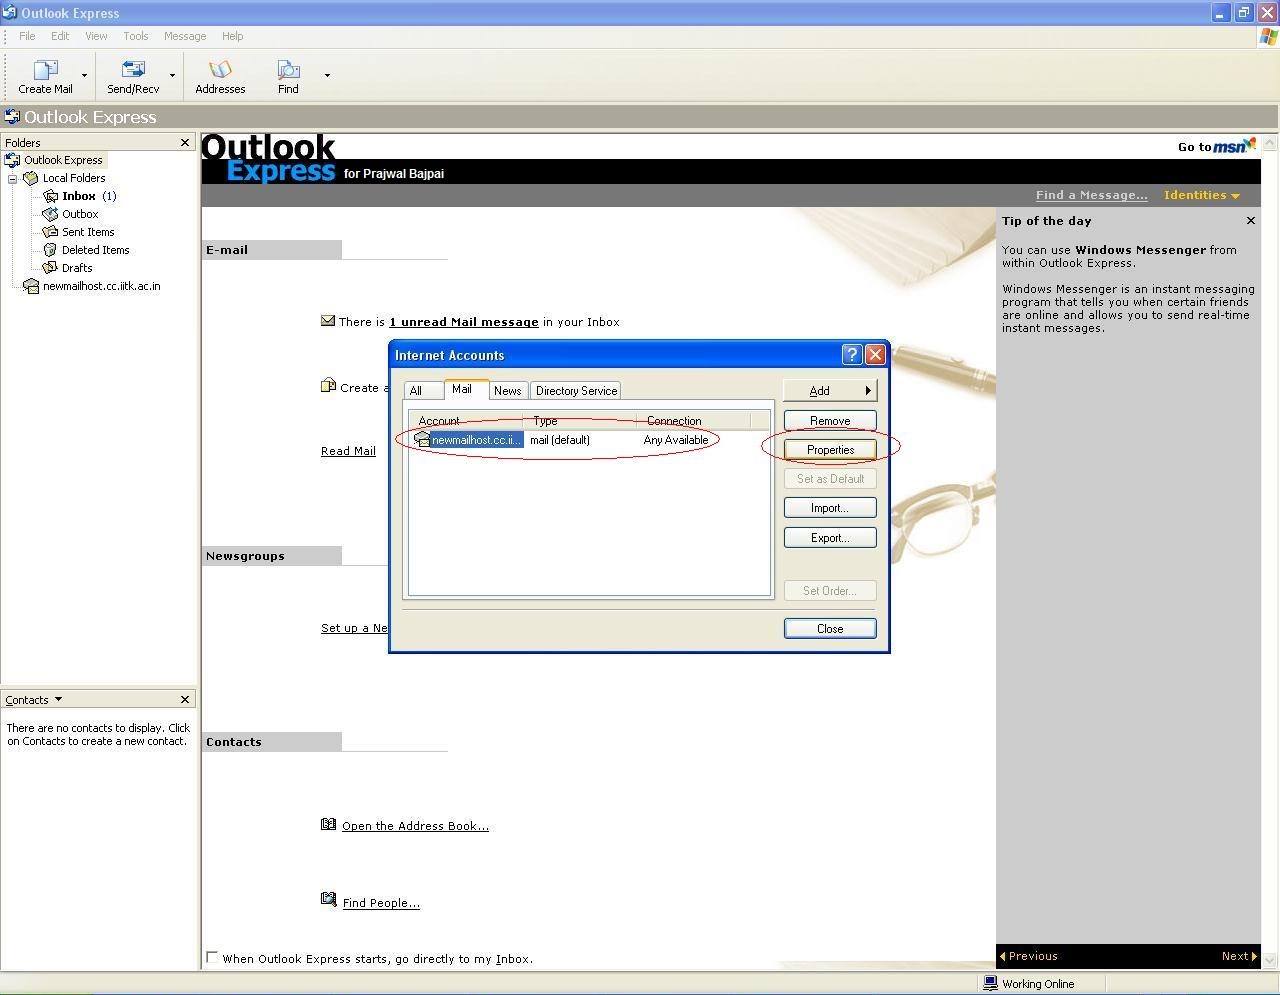Viewport: 1280px width, 995px height.
Task: Click the Sent Items folder icon
Action: pos(50,232)
